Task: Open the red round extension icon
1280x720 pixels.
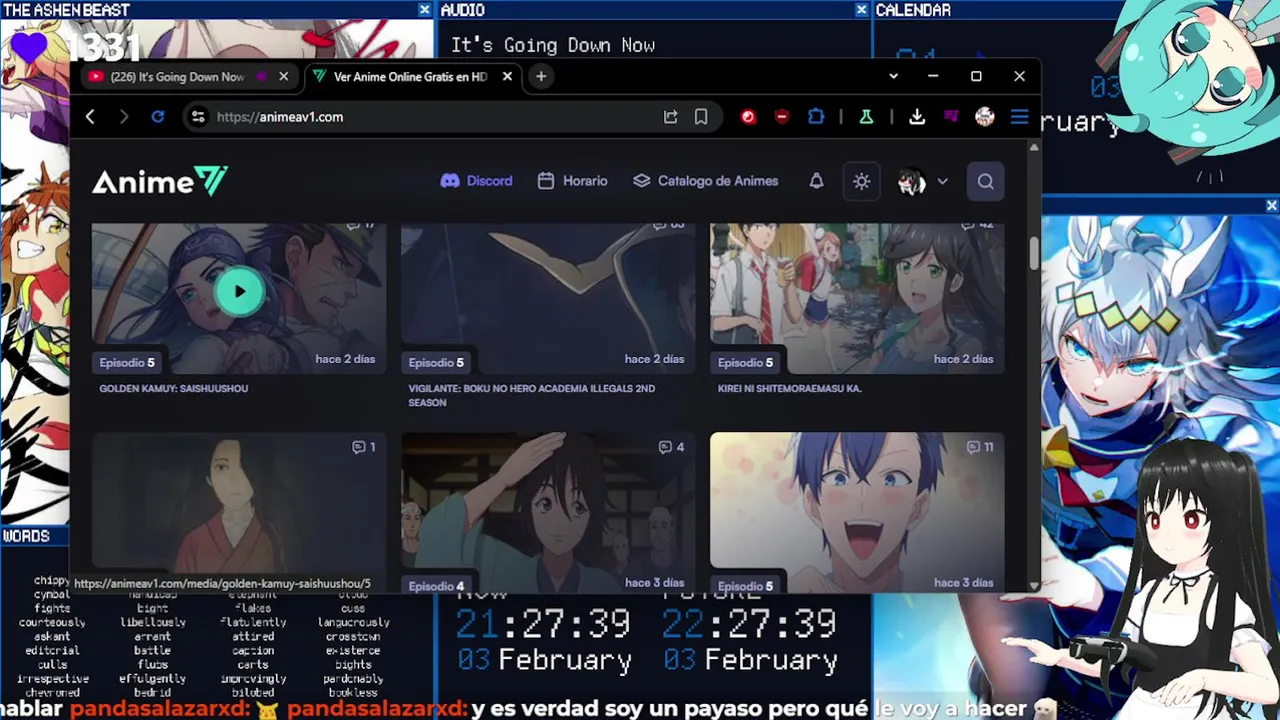Action: point(748,117)
